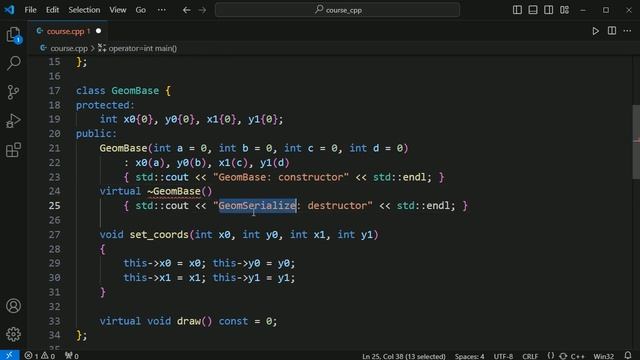The width and height of the screenshot is (640, 360).
Task: Click the course_cpp command center search box
Action: click(x=338, y=10)
